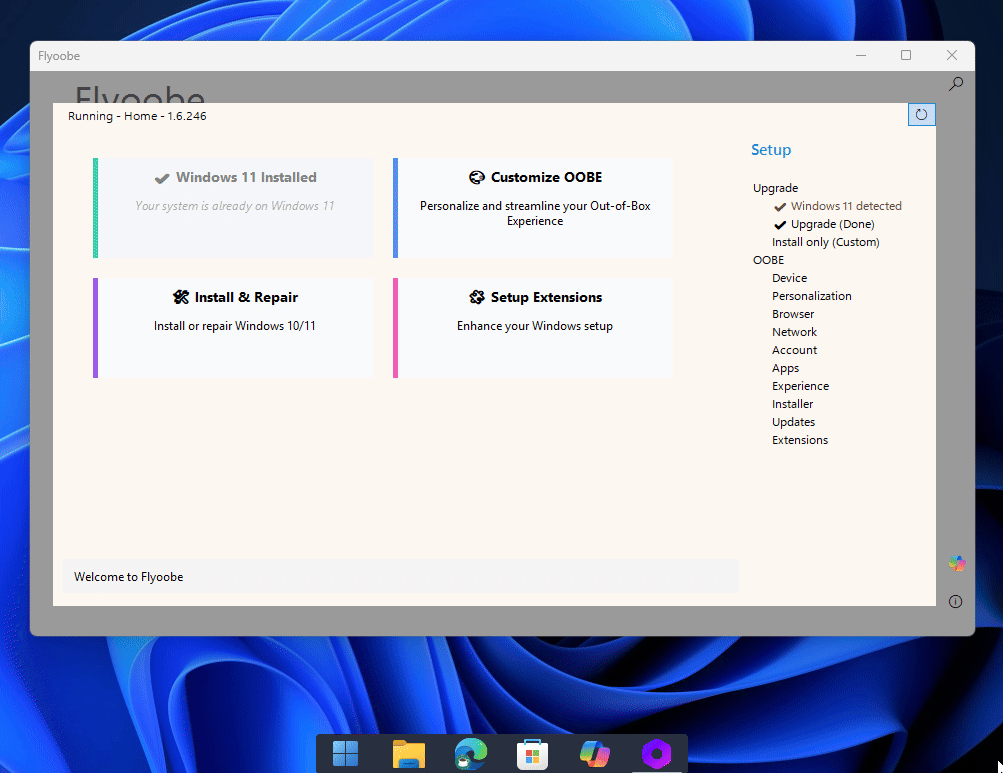Screen dimensions: 1003x773
Task: Open search using the magnifier icon
Action: click(x=955, y=84)
